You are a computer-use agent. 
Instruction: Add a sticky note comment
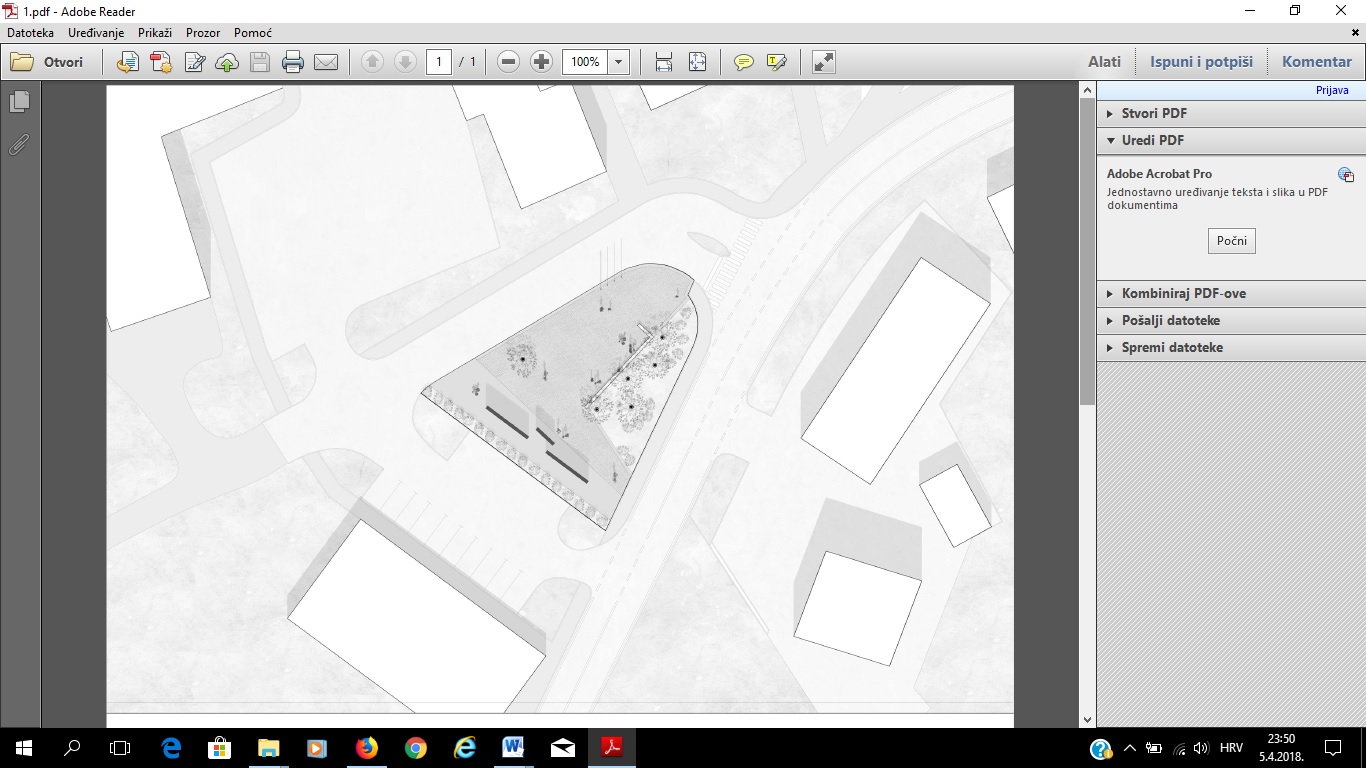[x=744, y=62]
